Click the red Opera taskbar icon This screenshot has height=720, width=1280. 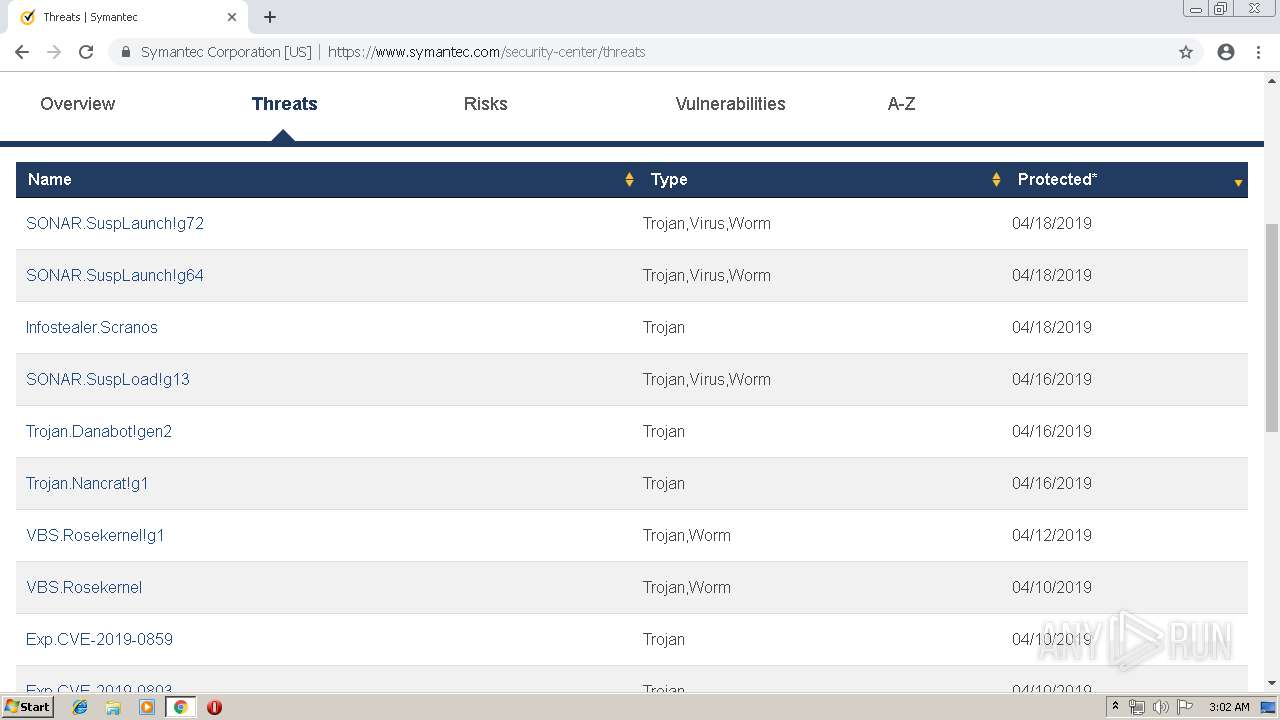214,707
